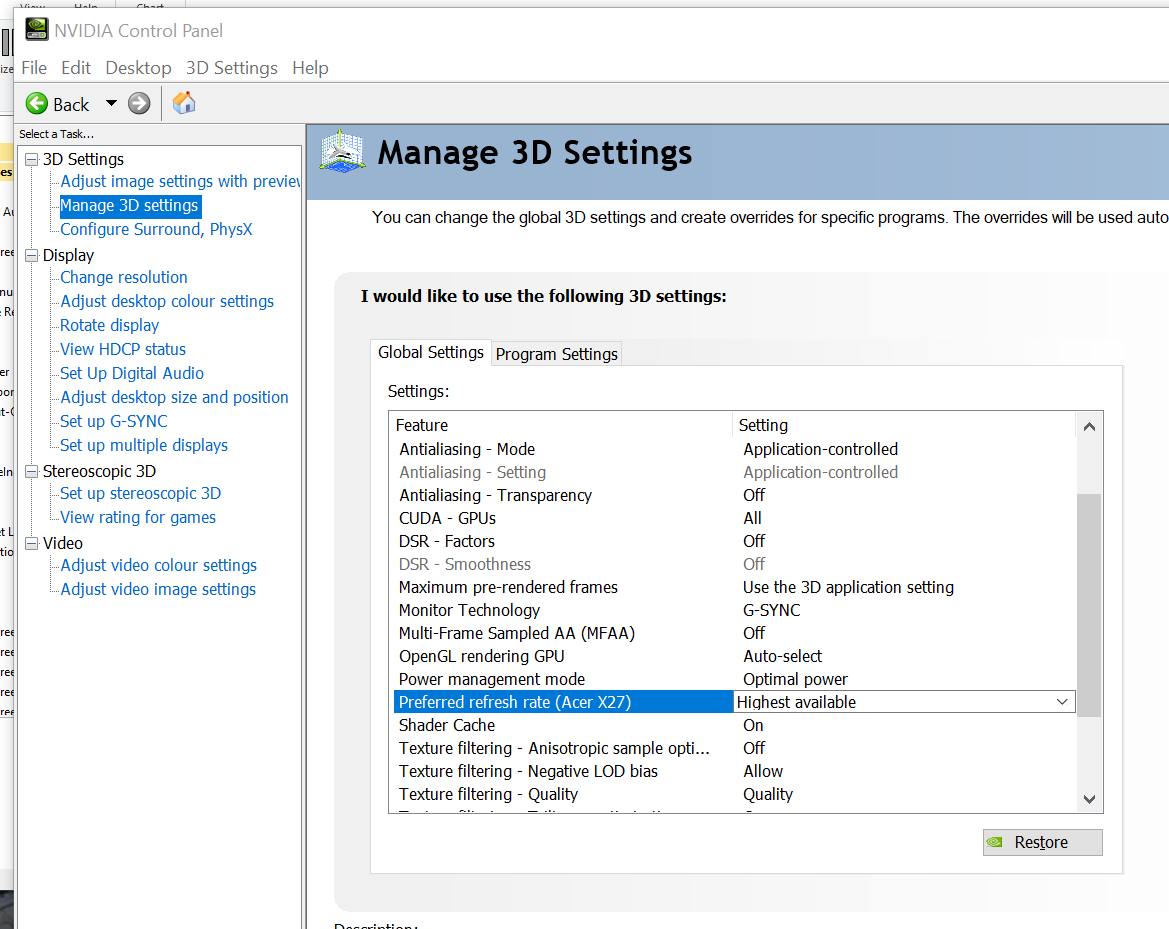Open the File menu
1169x929 pixels.
click(34, 68)
